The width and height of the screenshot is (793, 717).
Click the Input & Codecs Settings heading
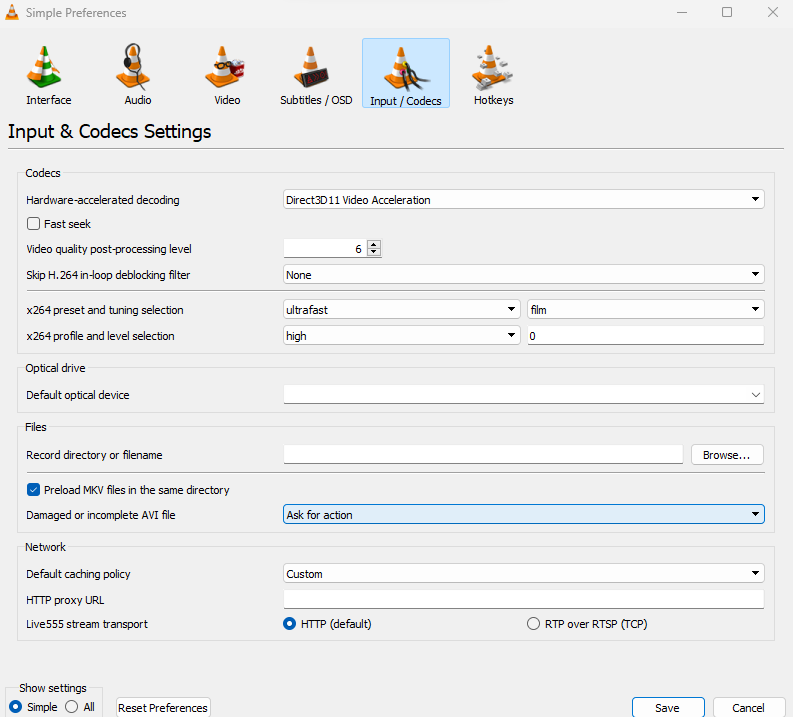(109, 131)
